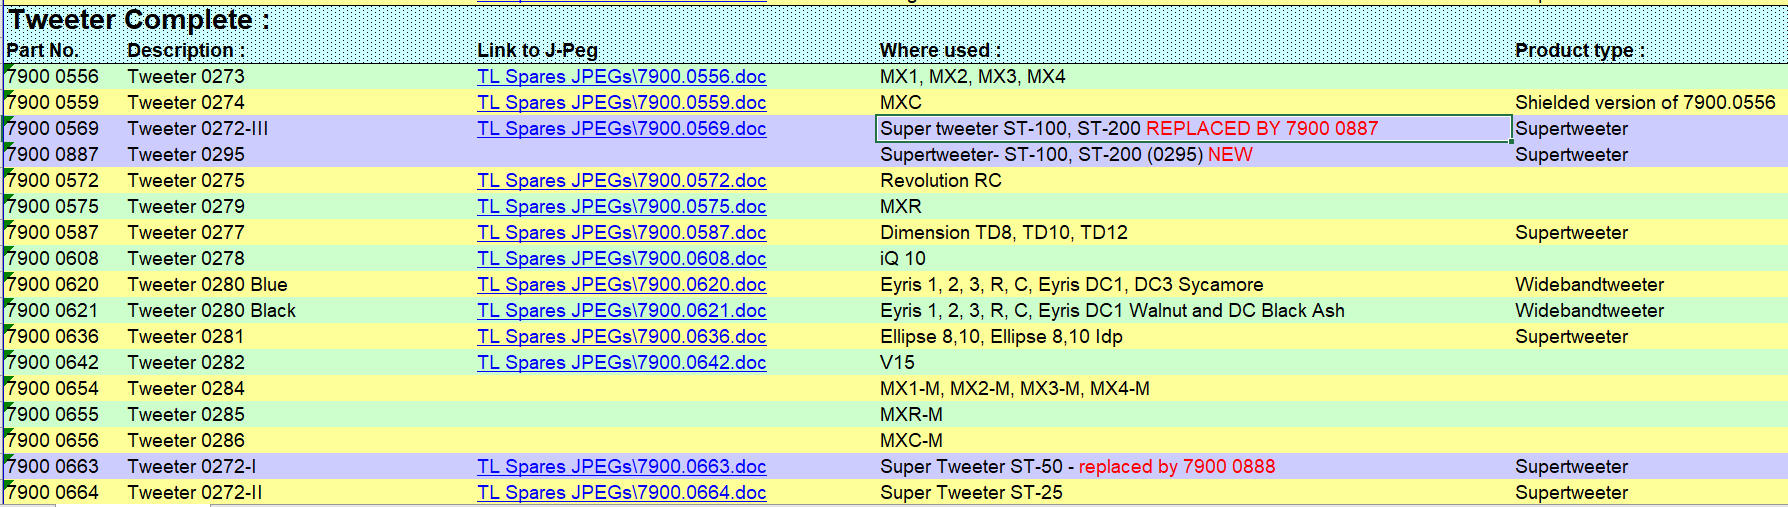This screenshot has width=1788, height=507.
Task: Select part number cell 7900 0556
Action: [x=53, y=77]
